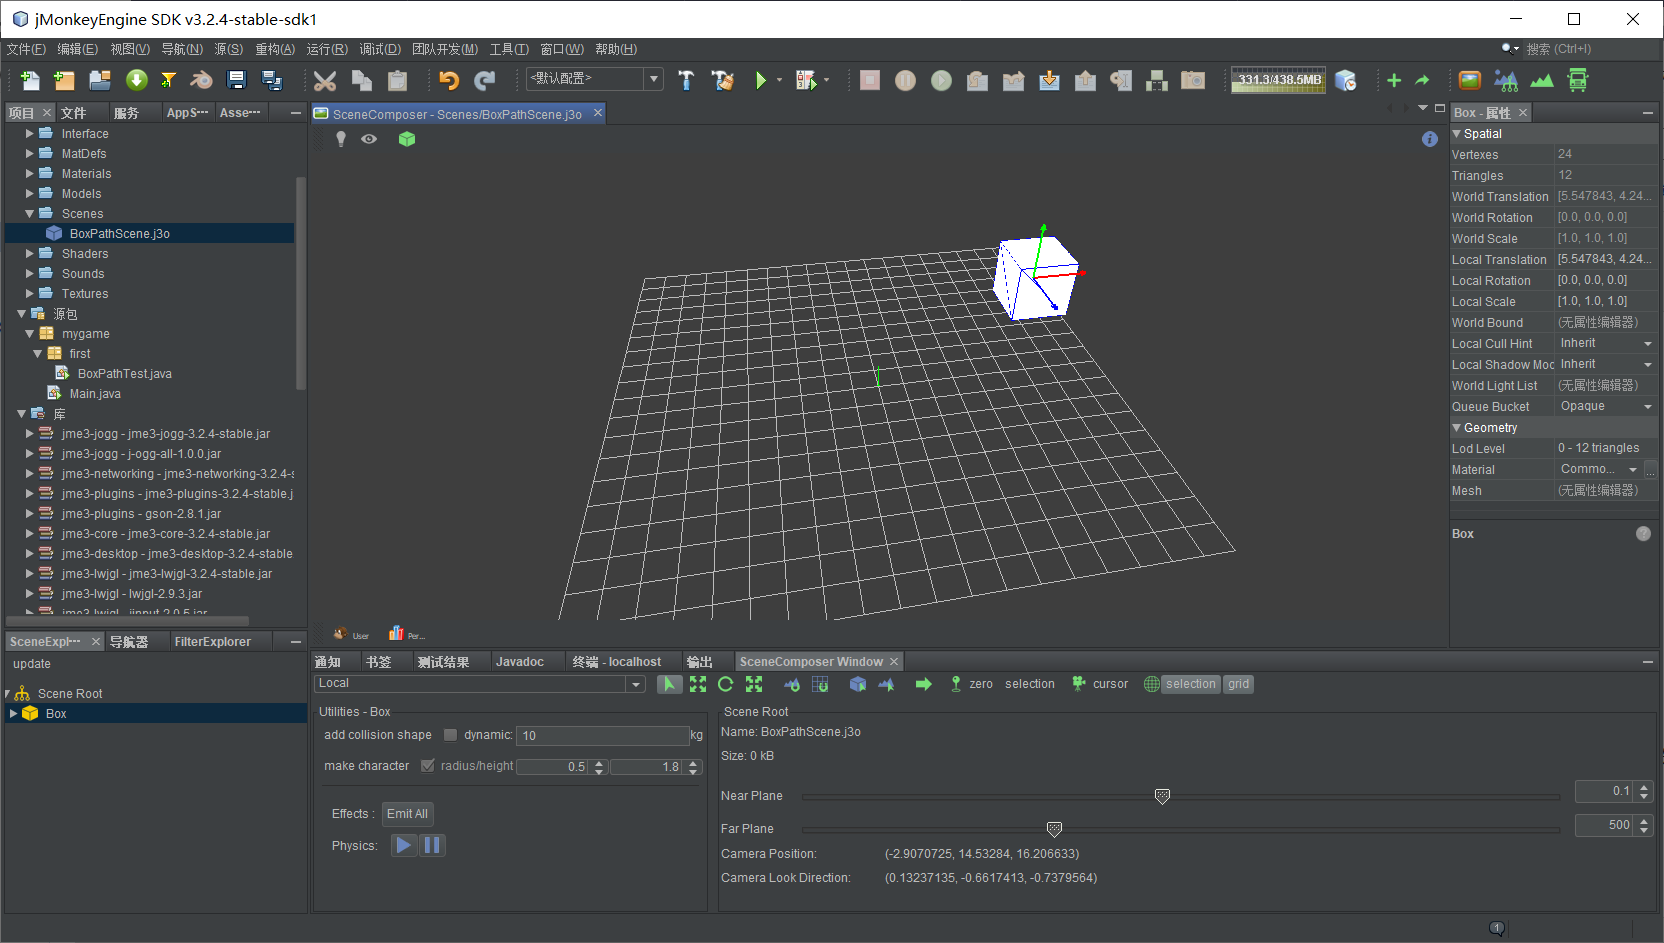Click the dynamic mass input field
Viewport: 1664px width, 943px height.
(x=602, y=735)
